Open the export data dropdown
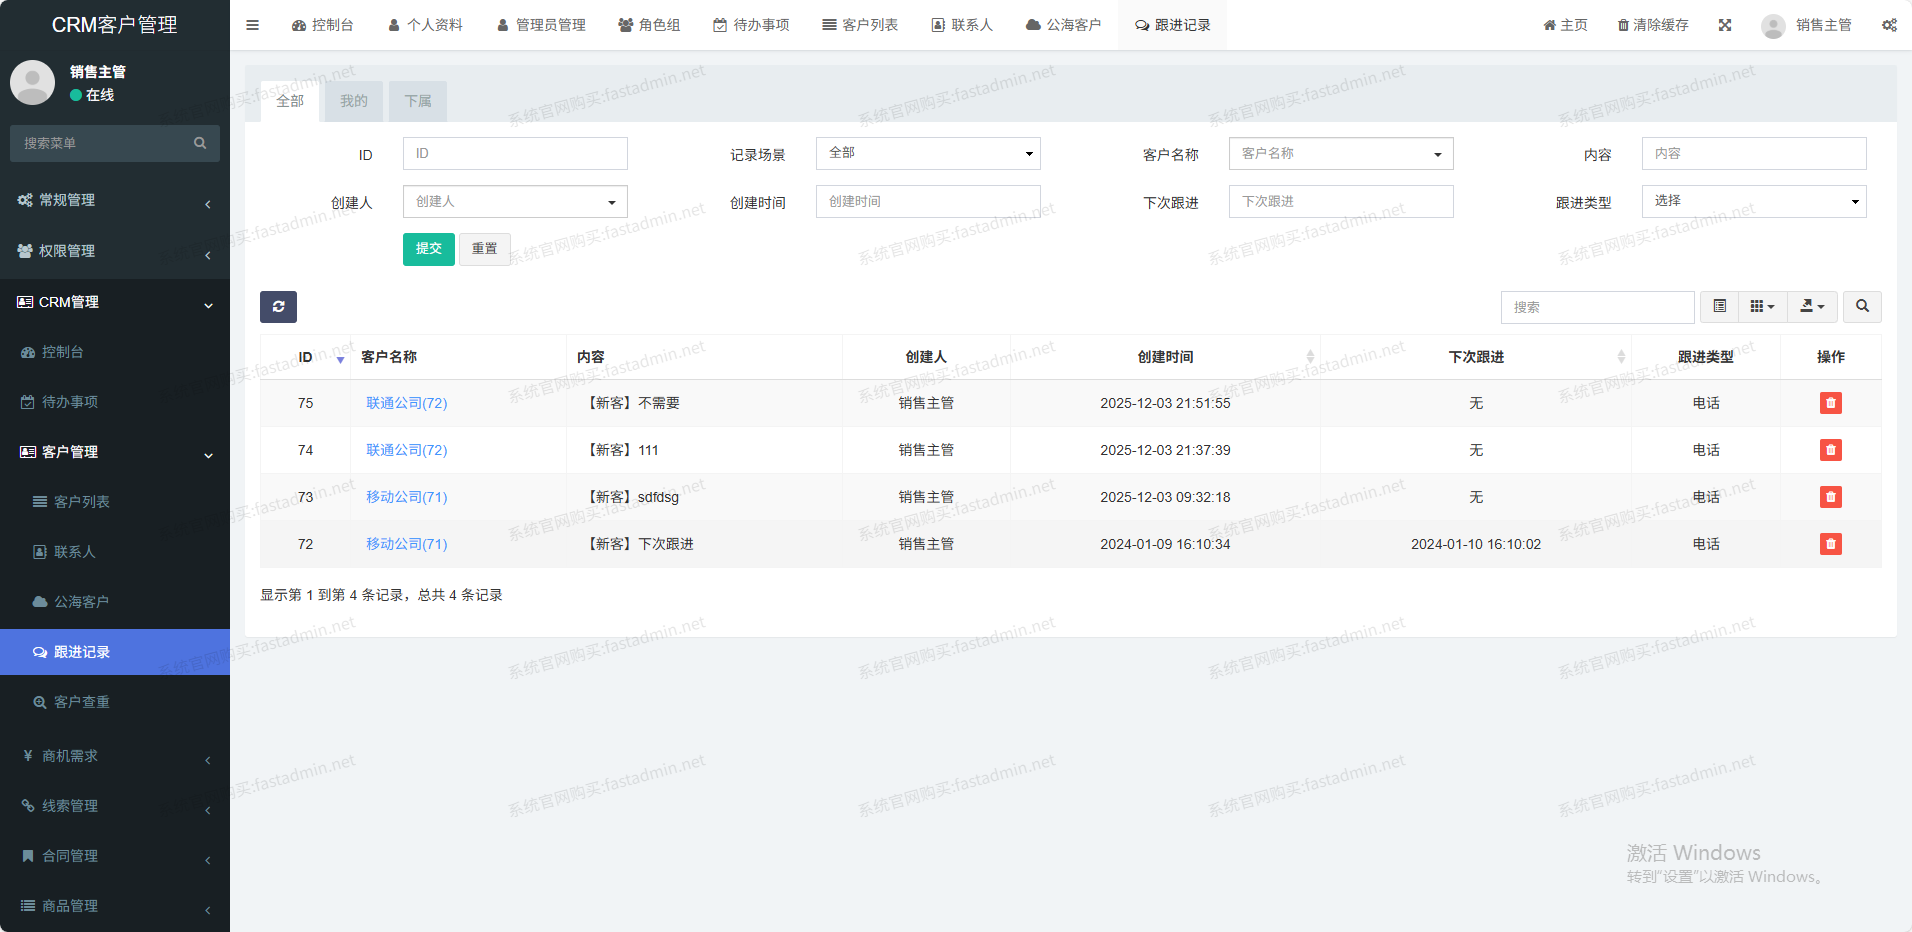Image resolution: width=1912 pixels, height=932 pixels. (1812, 307)
